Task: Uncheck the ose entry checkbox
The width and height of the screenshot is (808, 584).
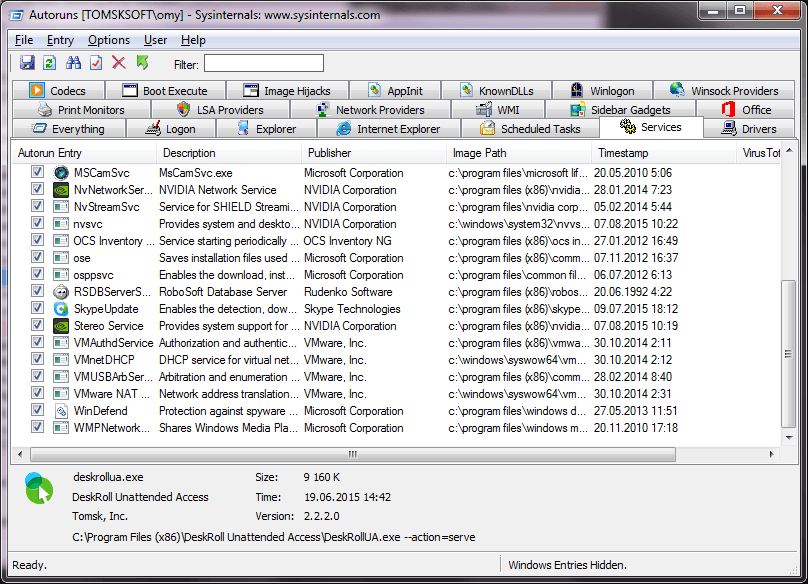Action: [x=37, y=257]
